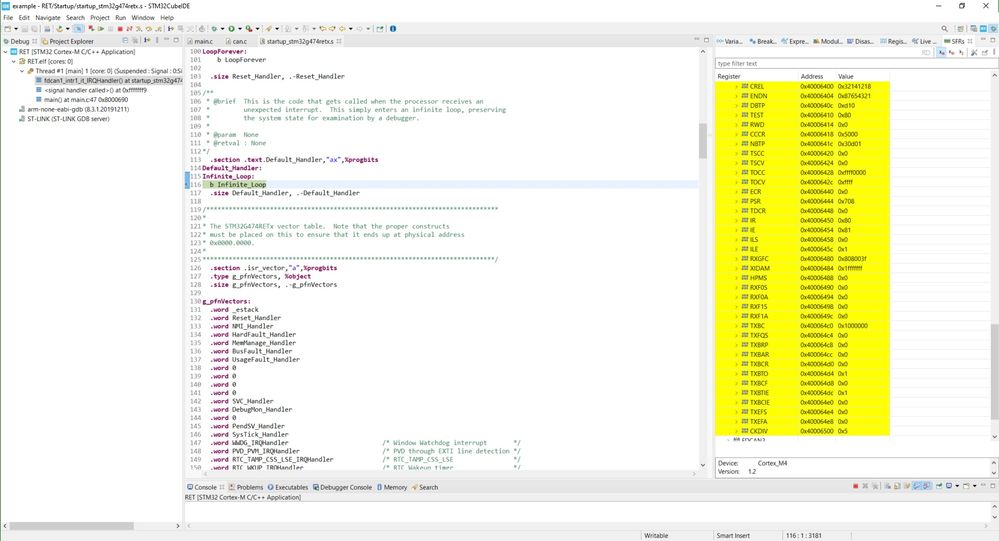Switch to the Executables tab
This screenshot has width=999, height=541.
coord(287,487)
